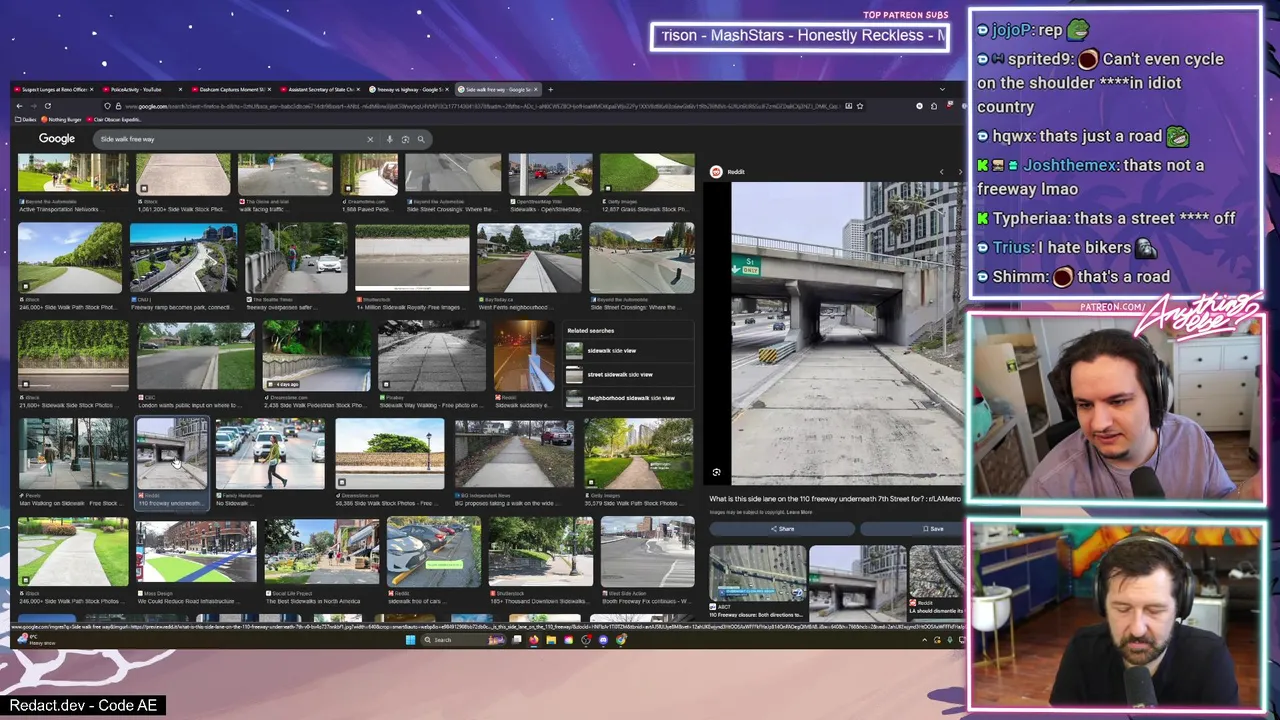Close the 'Side walk free way' tab
Screen dimensions: 1280x720
[x=536, y=90]
